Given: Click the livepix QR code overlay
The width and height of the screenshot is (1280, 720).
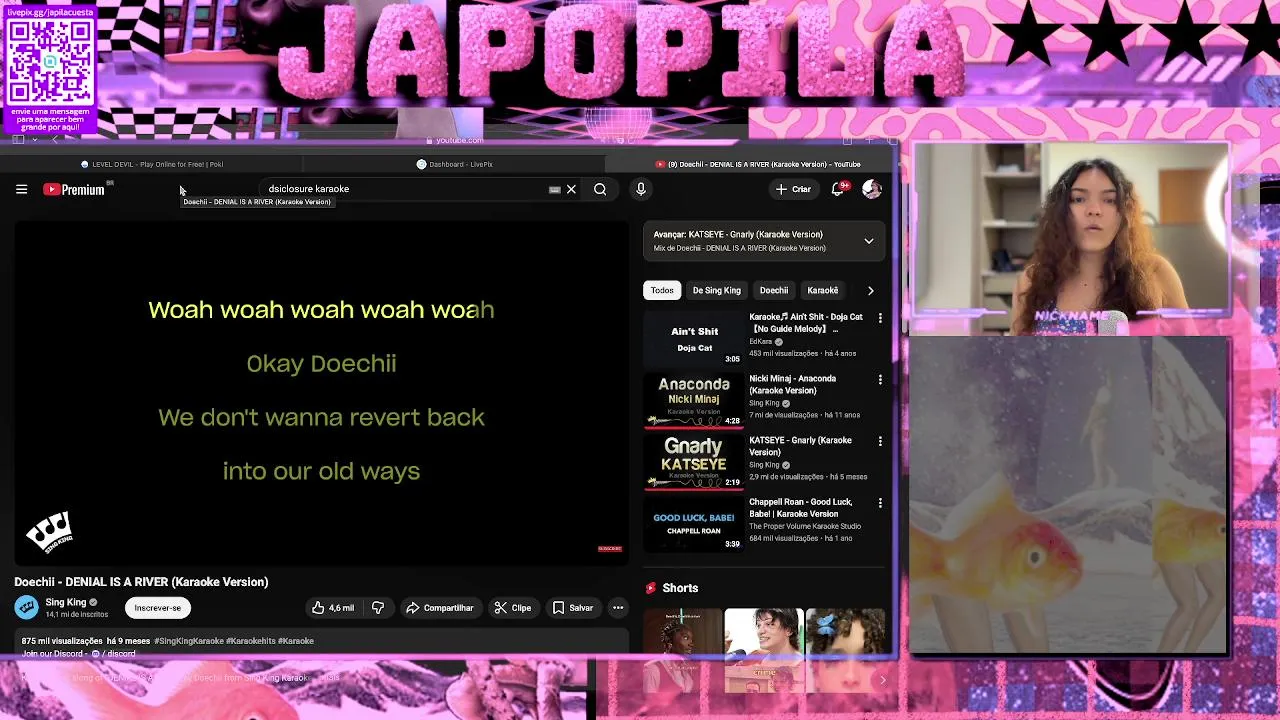Looking at the screenshot, I should pyautogui.click(x=50, y=61).
